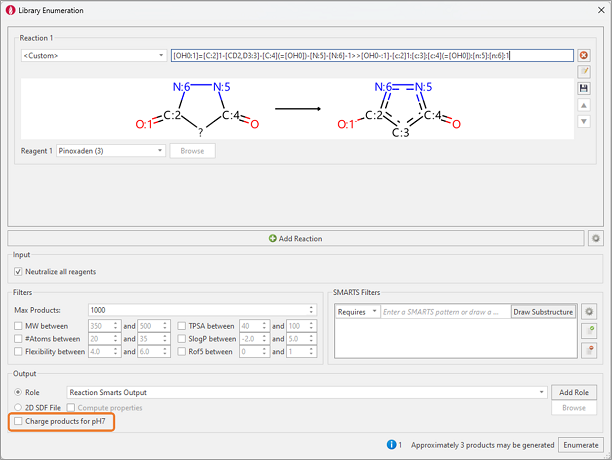This screenshot has height=460, width=612.
Task: Open reaction settings gear beside Add Reaction
Action: point(596,238)
